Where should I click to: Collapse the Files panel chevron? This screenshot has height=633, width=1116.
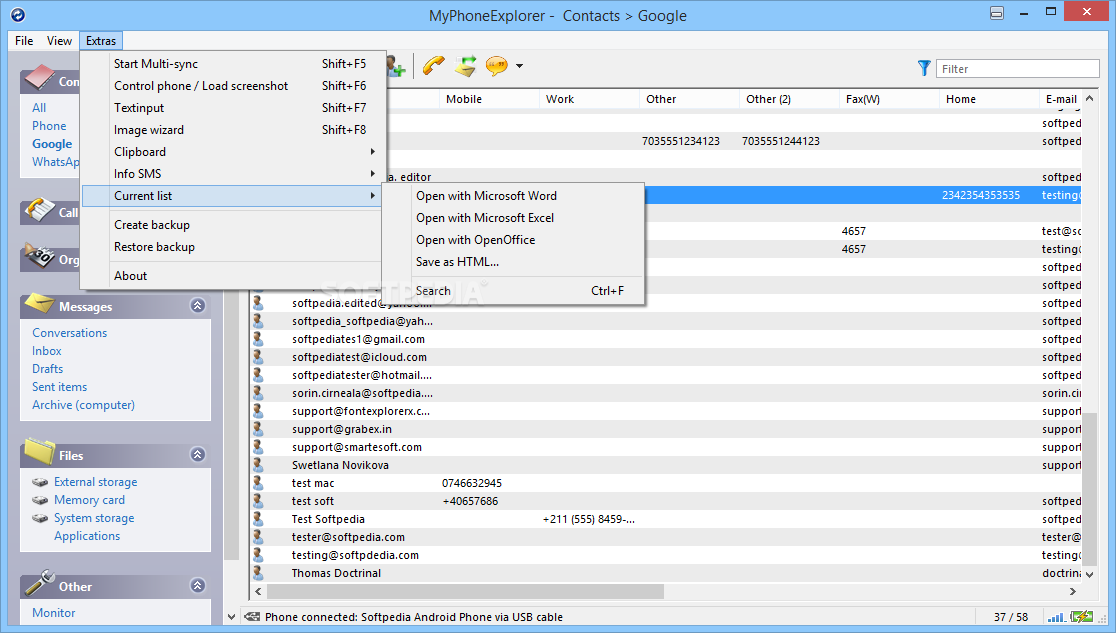click(198, 454)
